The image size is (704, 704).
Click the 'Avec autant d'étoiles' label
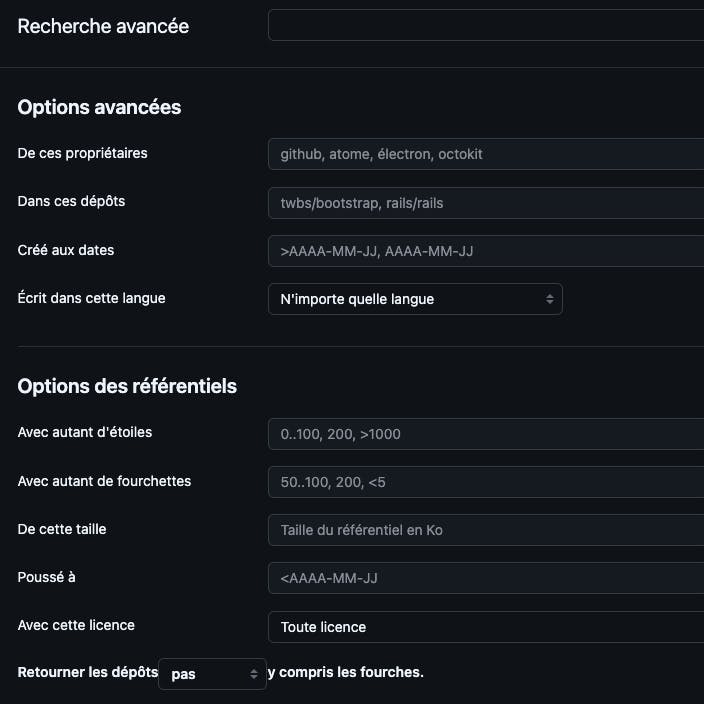tap(85, 432)
